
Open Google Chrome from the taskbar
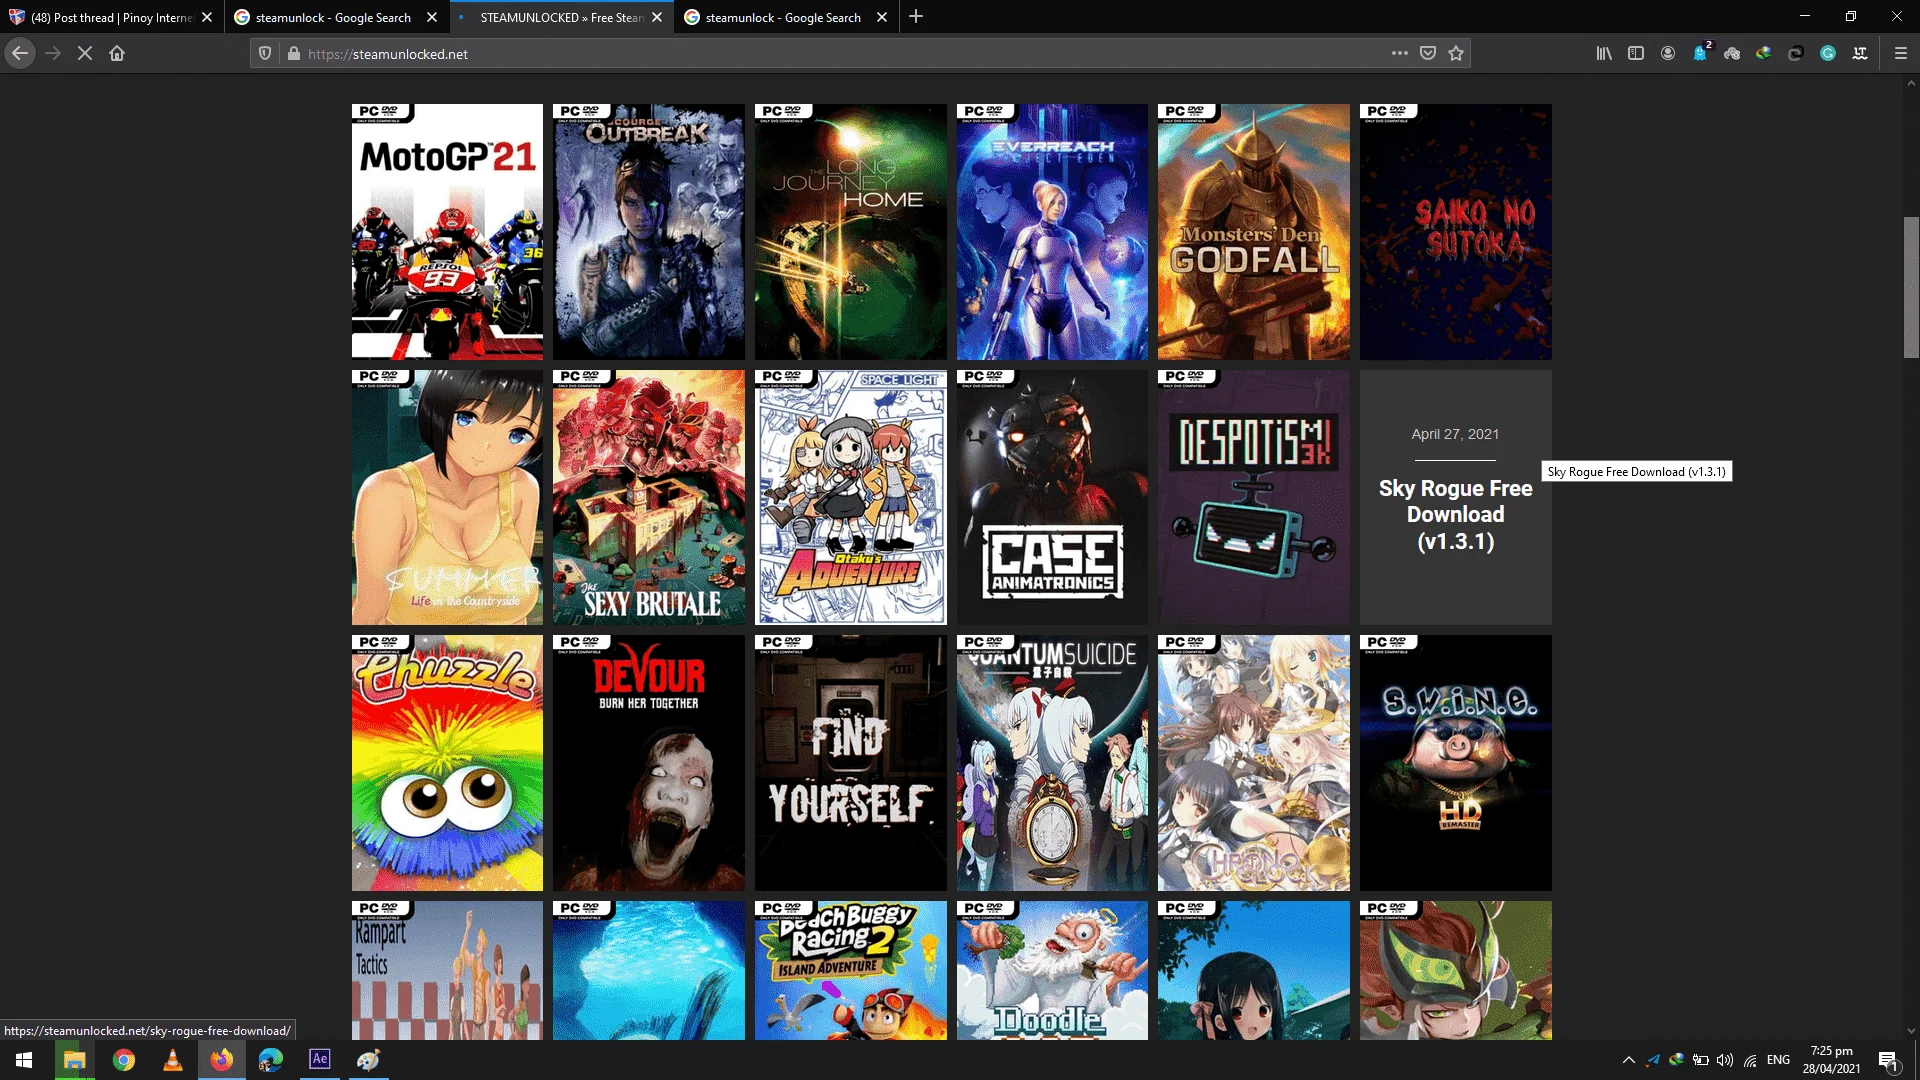123,1060
